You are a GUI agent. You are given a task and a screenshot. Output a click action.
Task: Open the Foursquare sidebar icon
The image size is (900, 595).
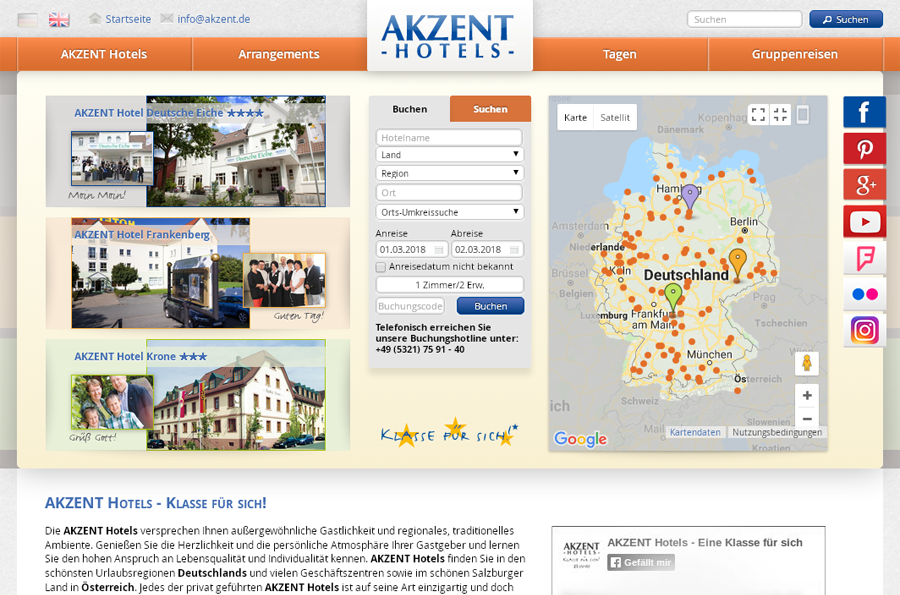click(x=864, y=258)
